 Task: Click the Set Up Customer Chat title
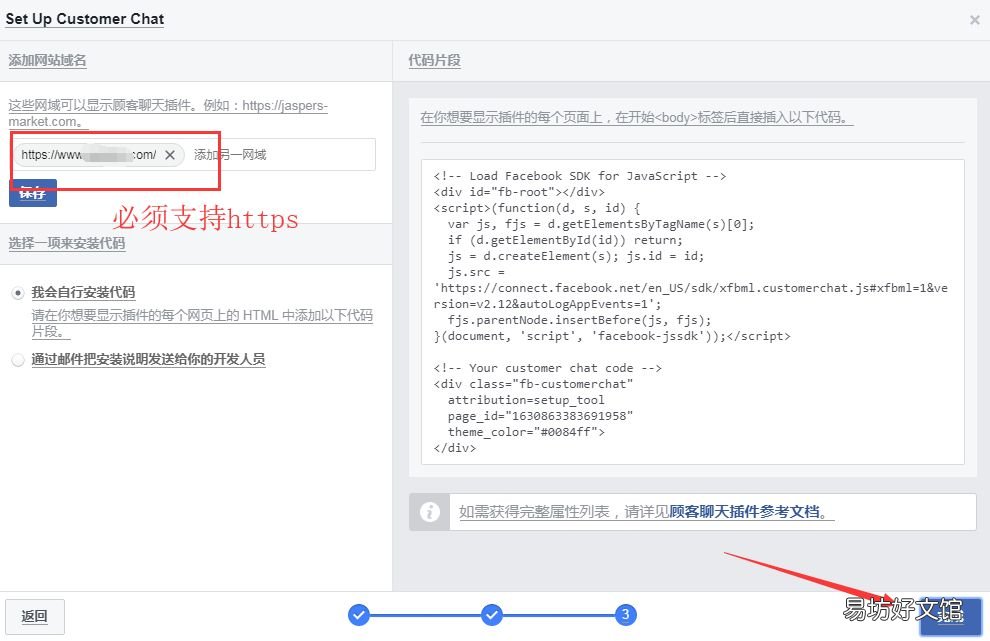coord(85,19)
